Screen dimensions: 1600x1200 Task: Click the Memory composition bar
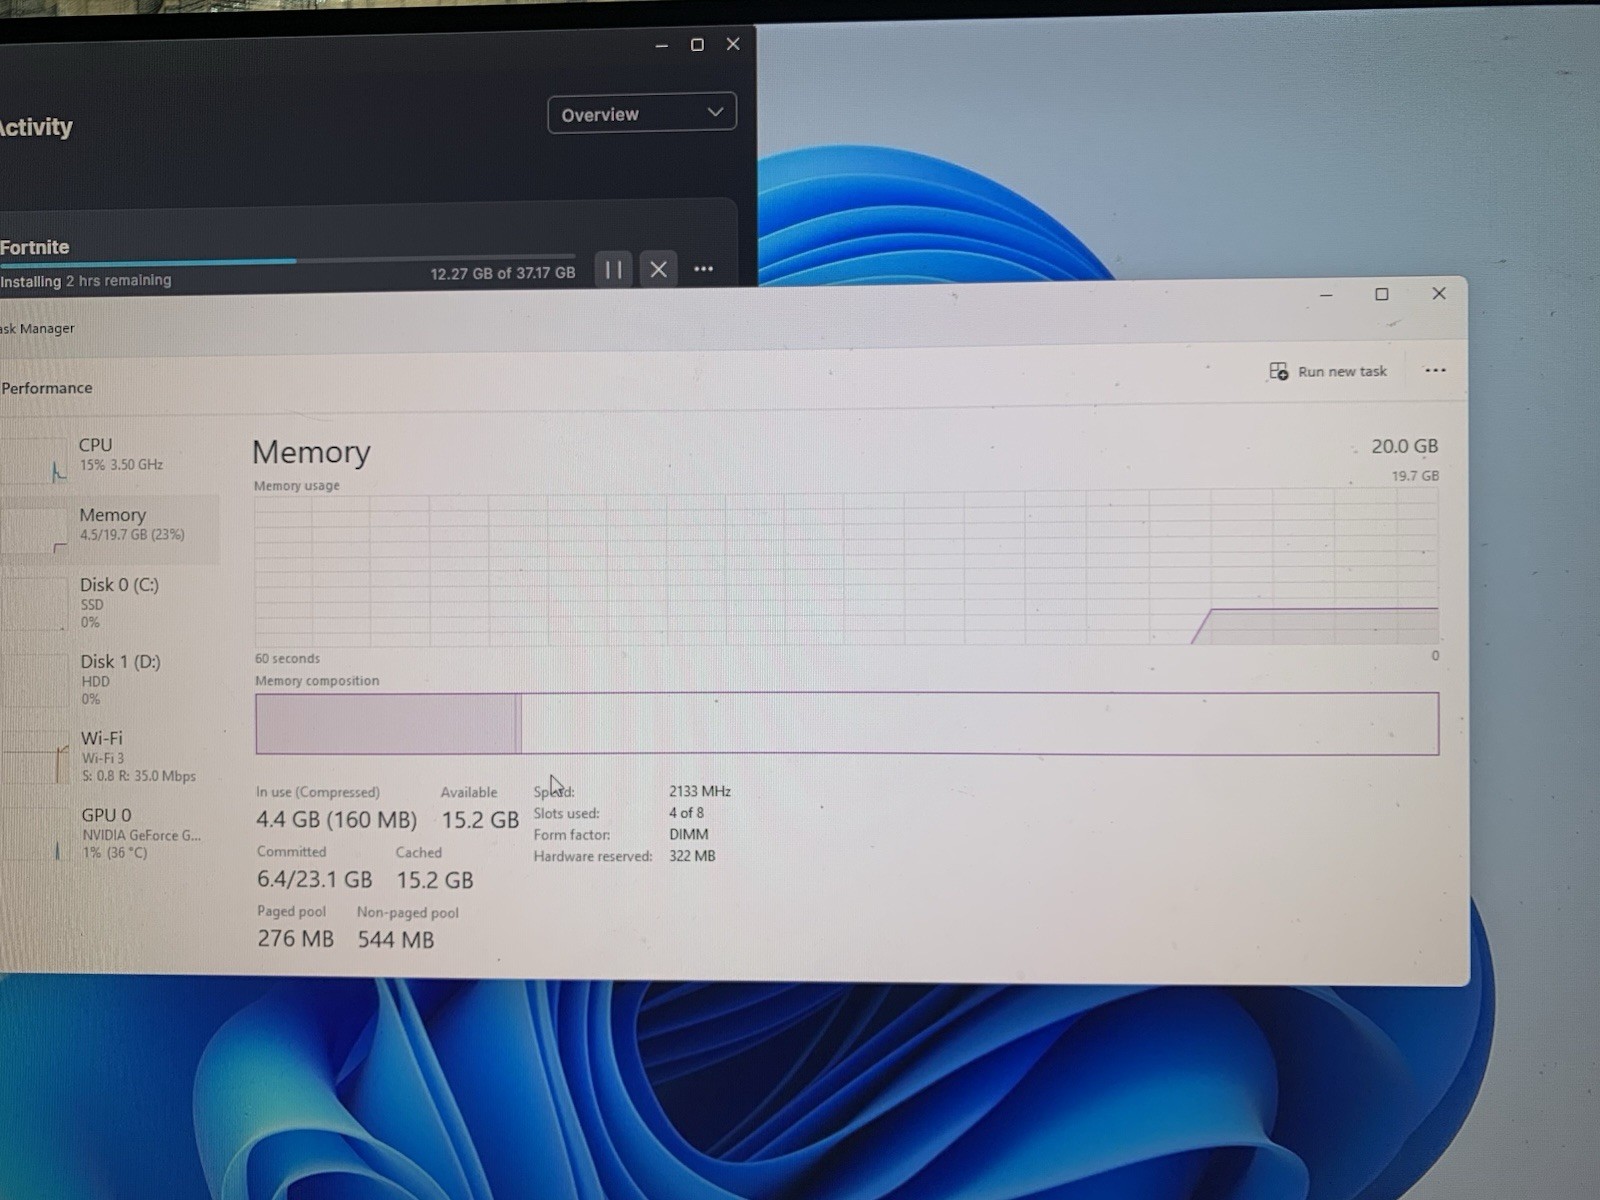tap(846, 723)
